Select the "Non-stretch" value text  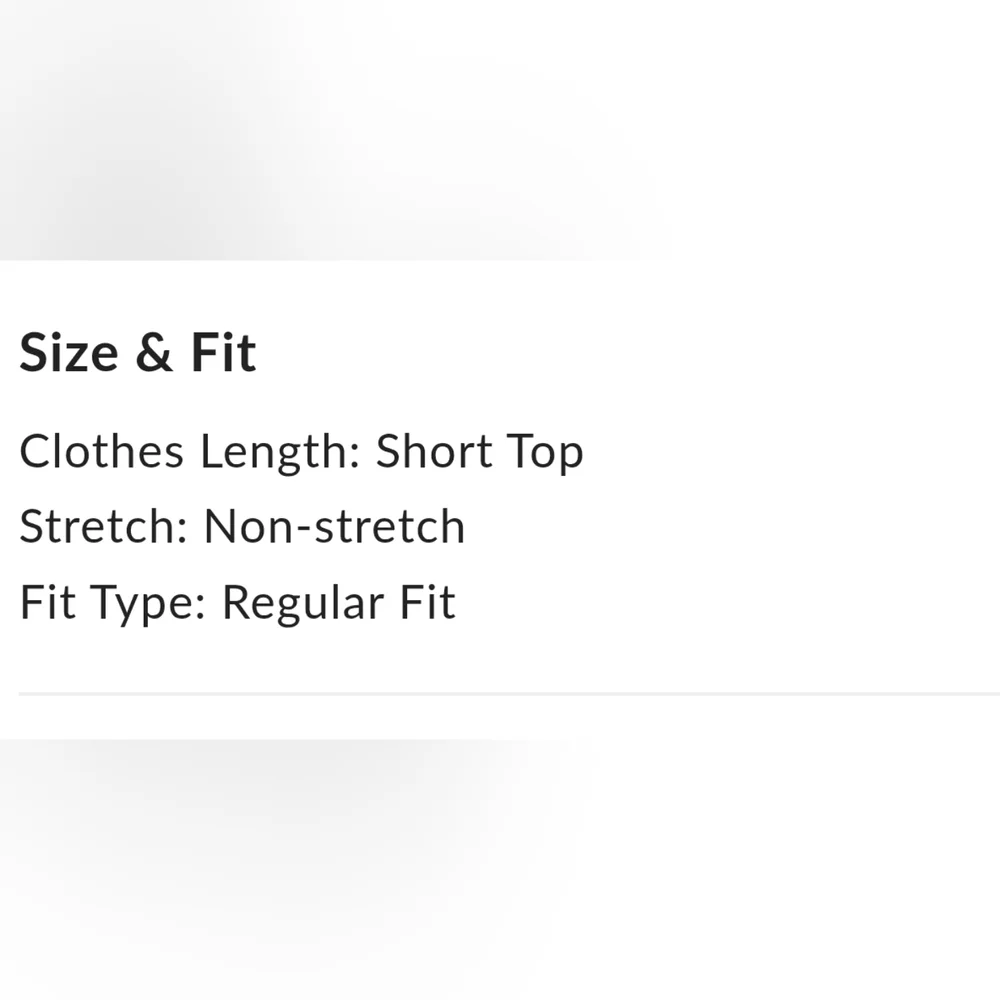334,527
